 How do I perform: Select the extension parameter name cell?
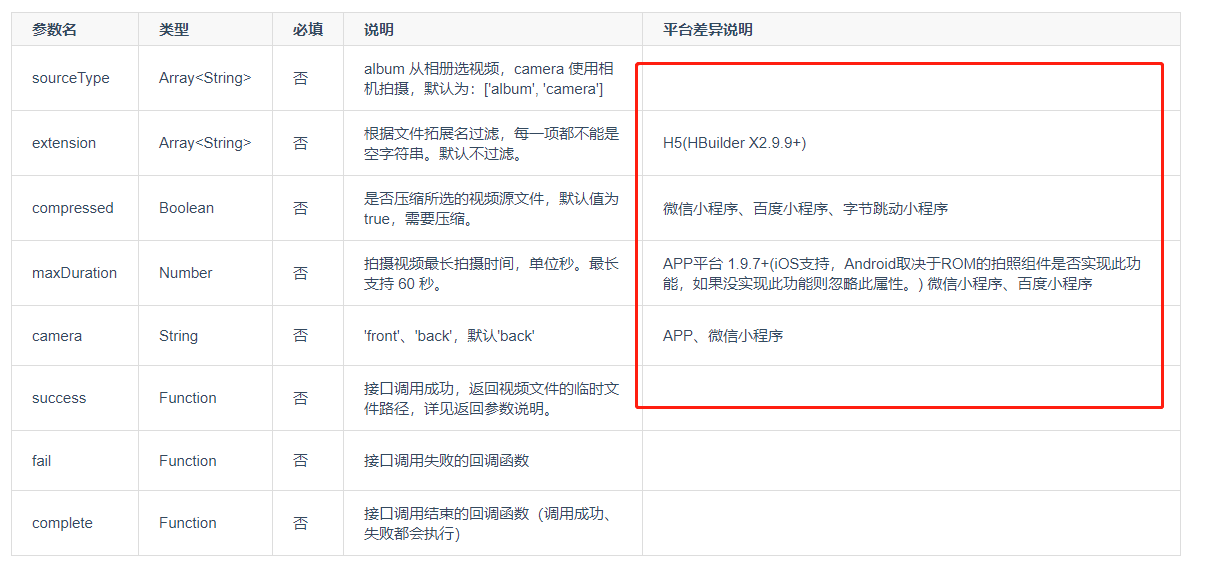(64, 143)
